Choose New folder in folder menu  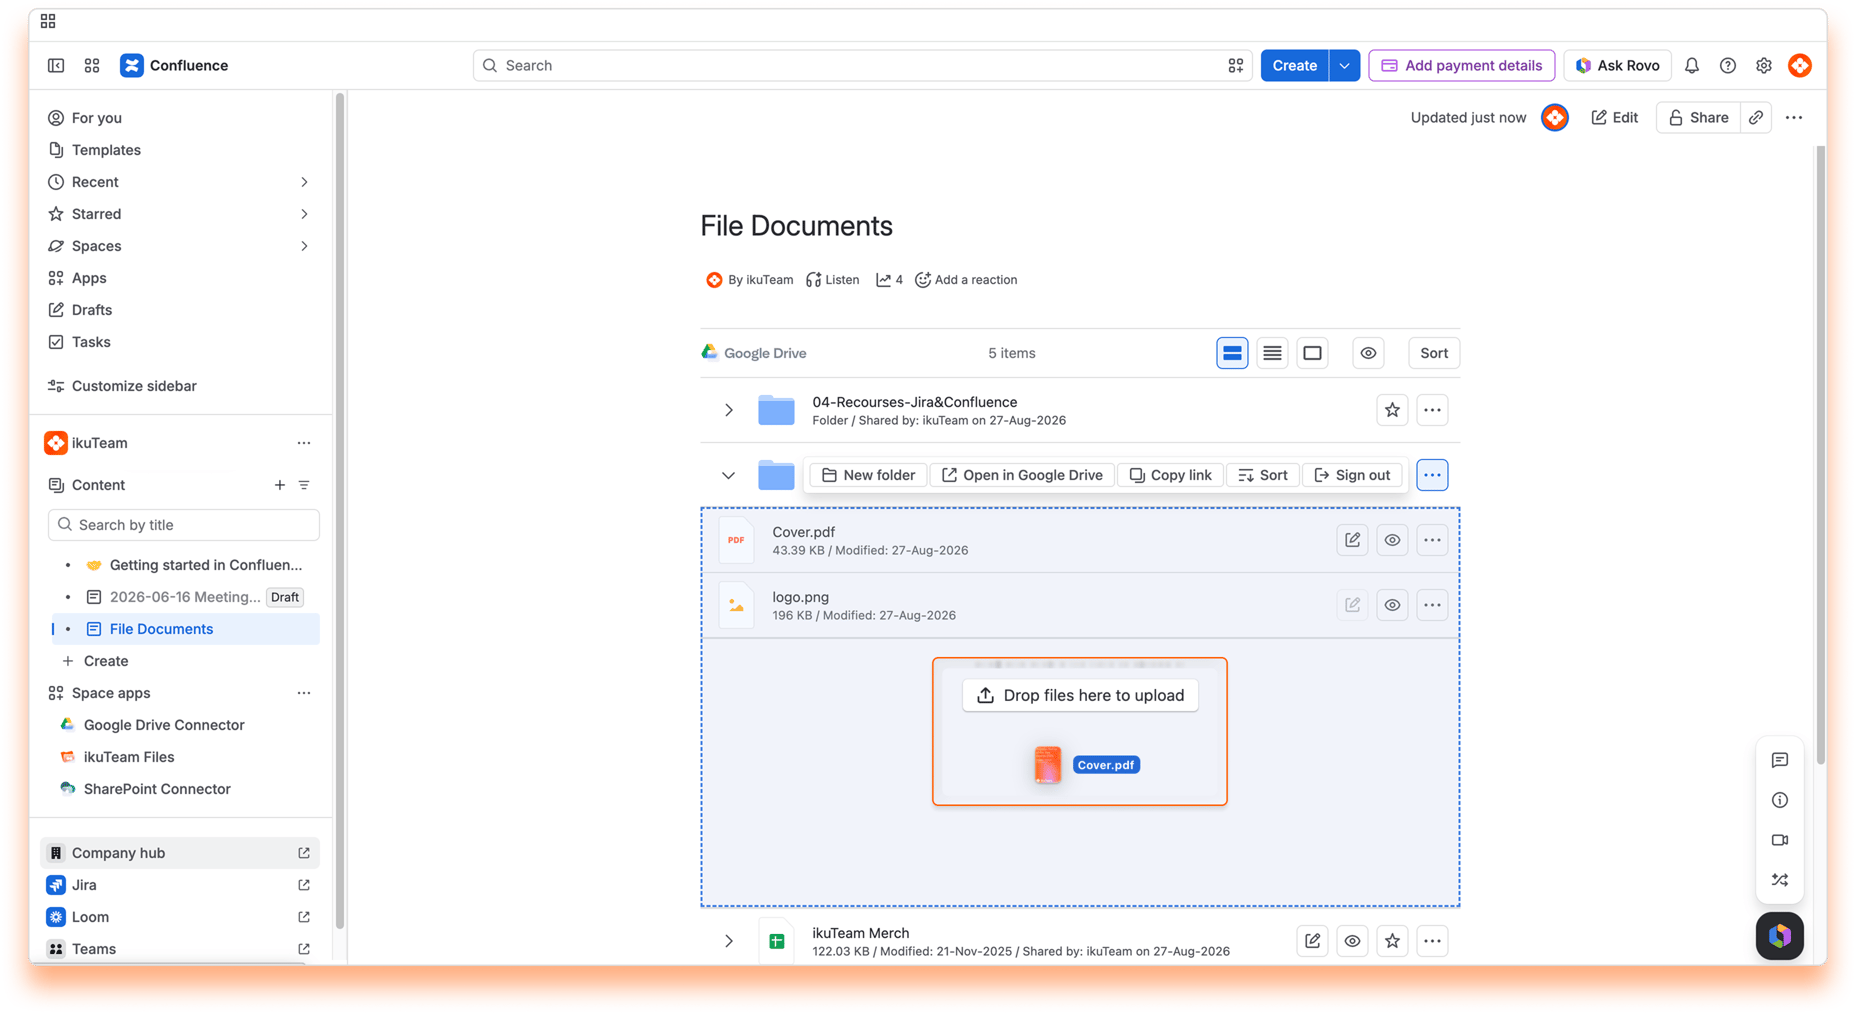click(868, 475)
